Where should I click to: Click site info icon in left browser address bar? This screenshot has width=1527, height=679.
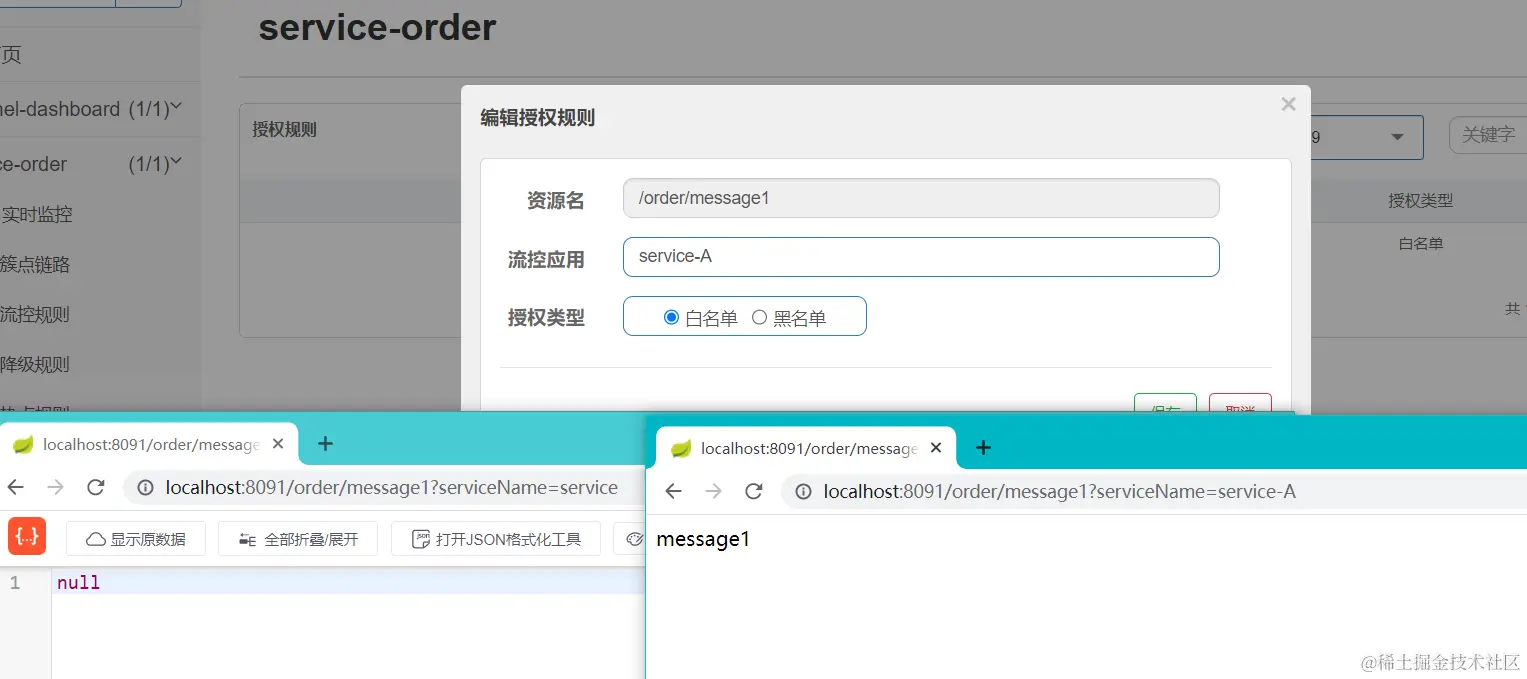point(145,488)
